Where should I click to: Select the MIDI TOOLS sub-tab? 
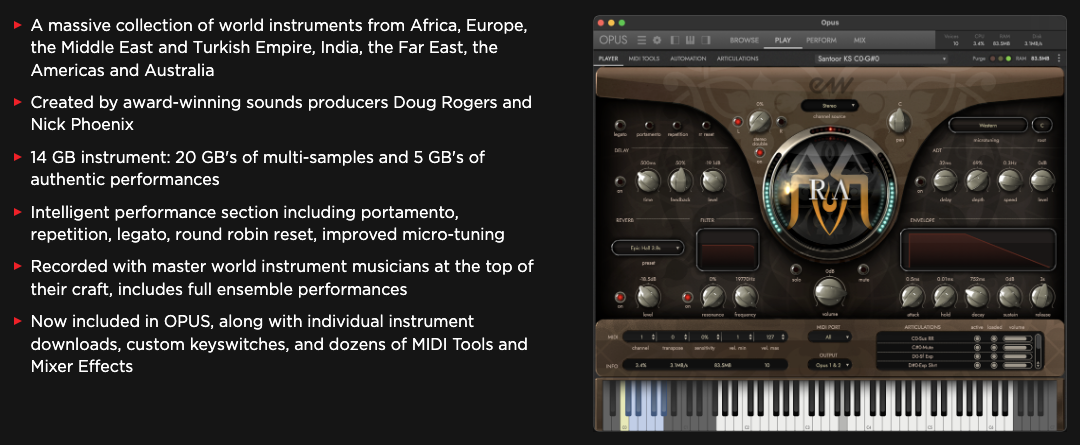coord(644,59)
